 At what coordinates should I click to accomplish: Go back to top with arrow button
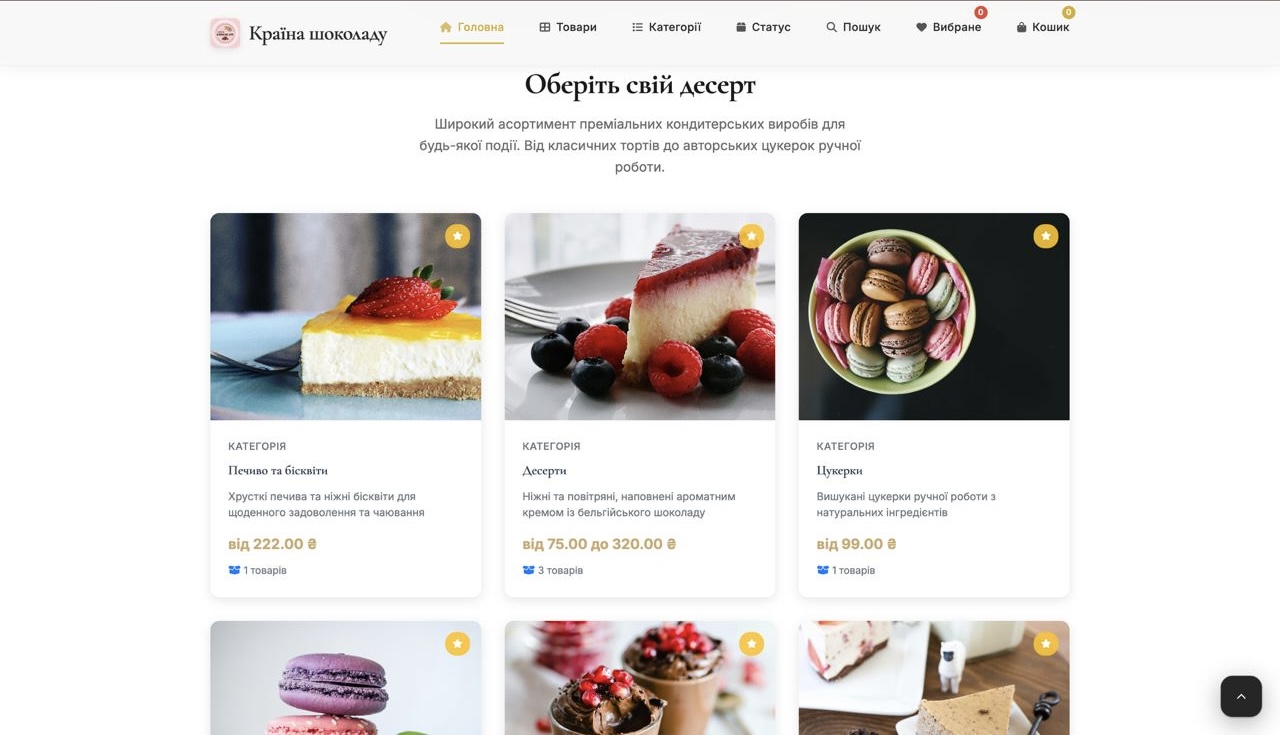(1241, 696)
